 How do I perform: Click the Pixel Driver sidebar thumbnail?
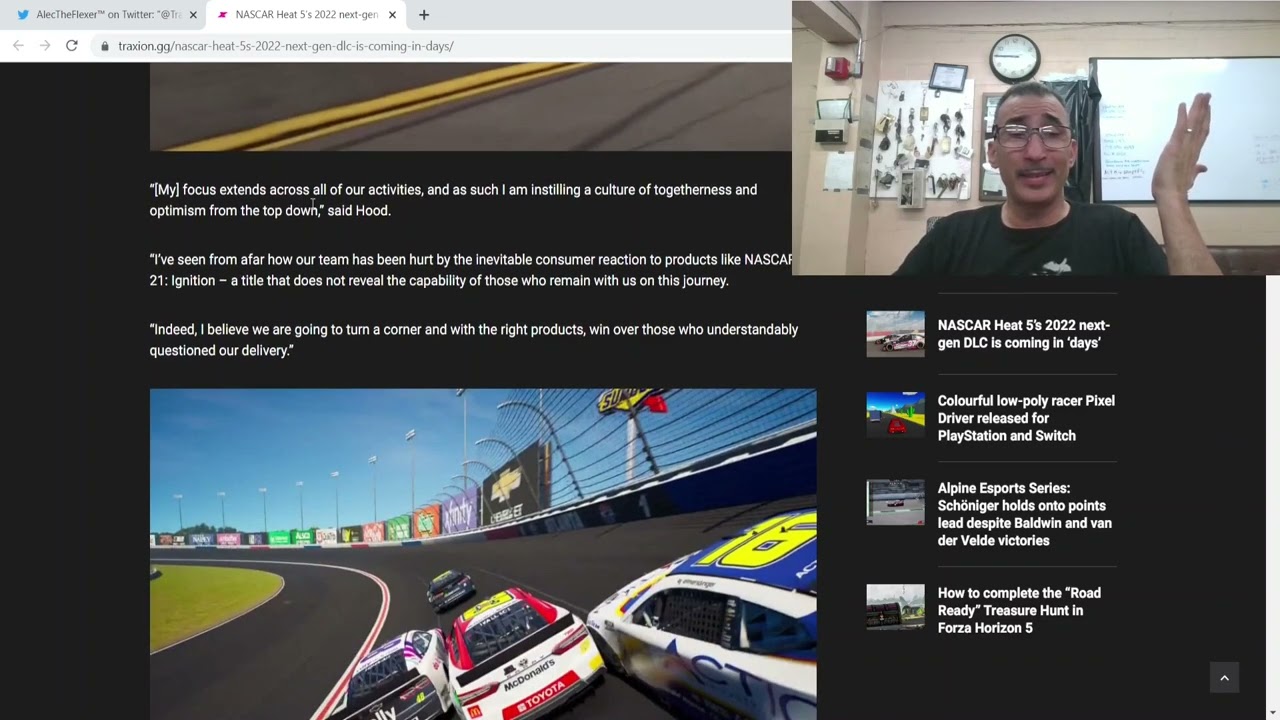click(895, 414)
